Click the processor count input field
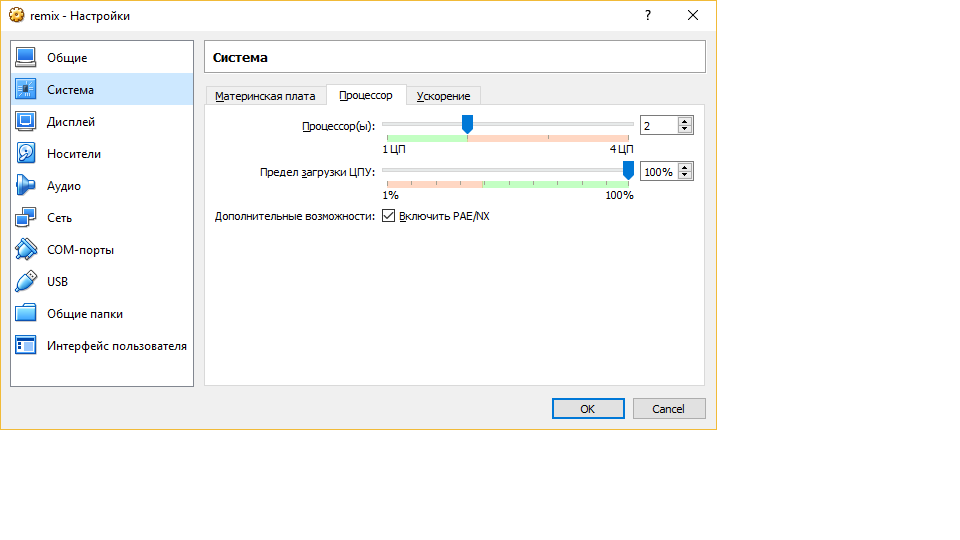Screen dimensions: 960x540 (657, 126)
